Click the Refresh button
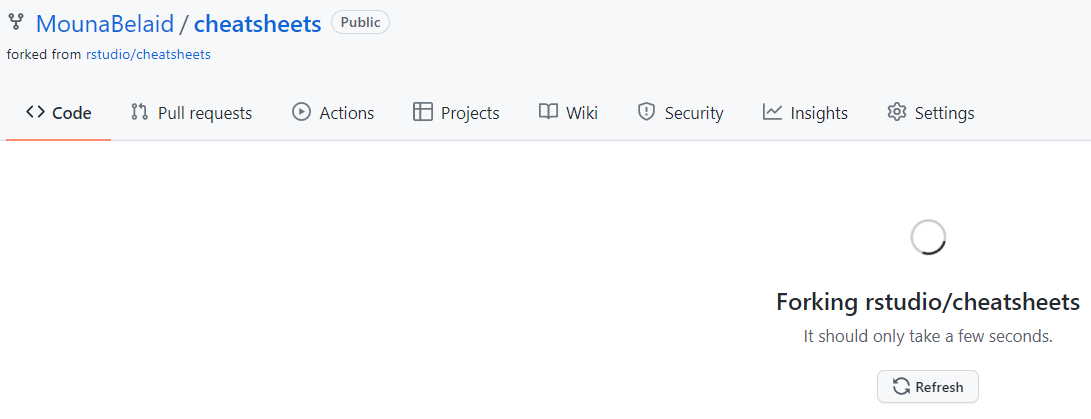Image resolution: width=1091 pixels, height=419 pixels. tap(927, 387)
